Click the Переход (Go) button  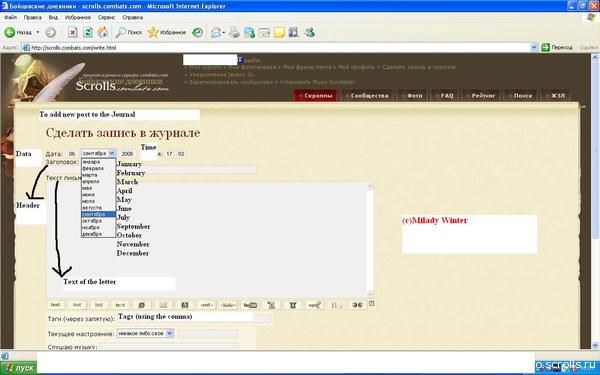pos(557,47)
